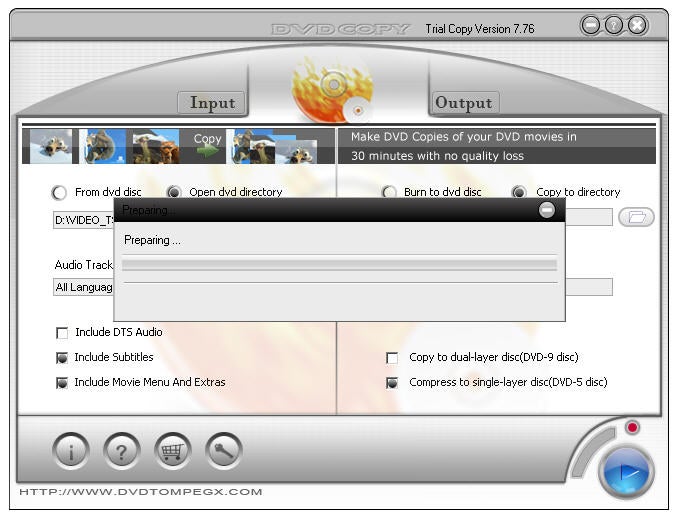
Task: Switch to the Output tab
Action: [x=464, y=103]
